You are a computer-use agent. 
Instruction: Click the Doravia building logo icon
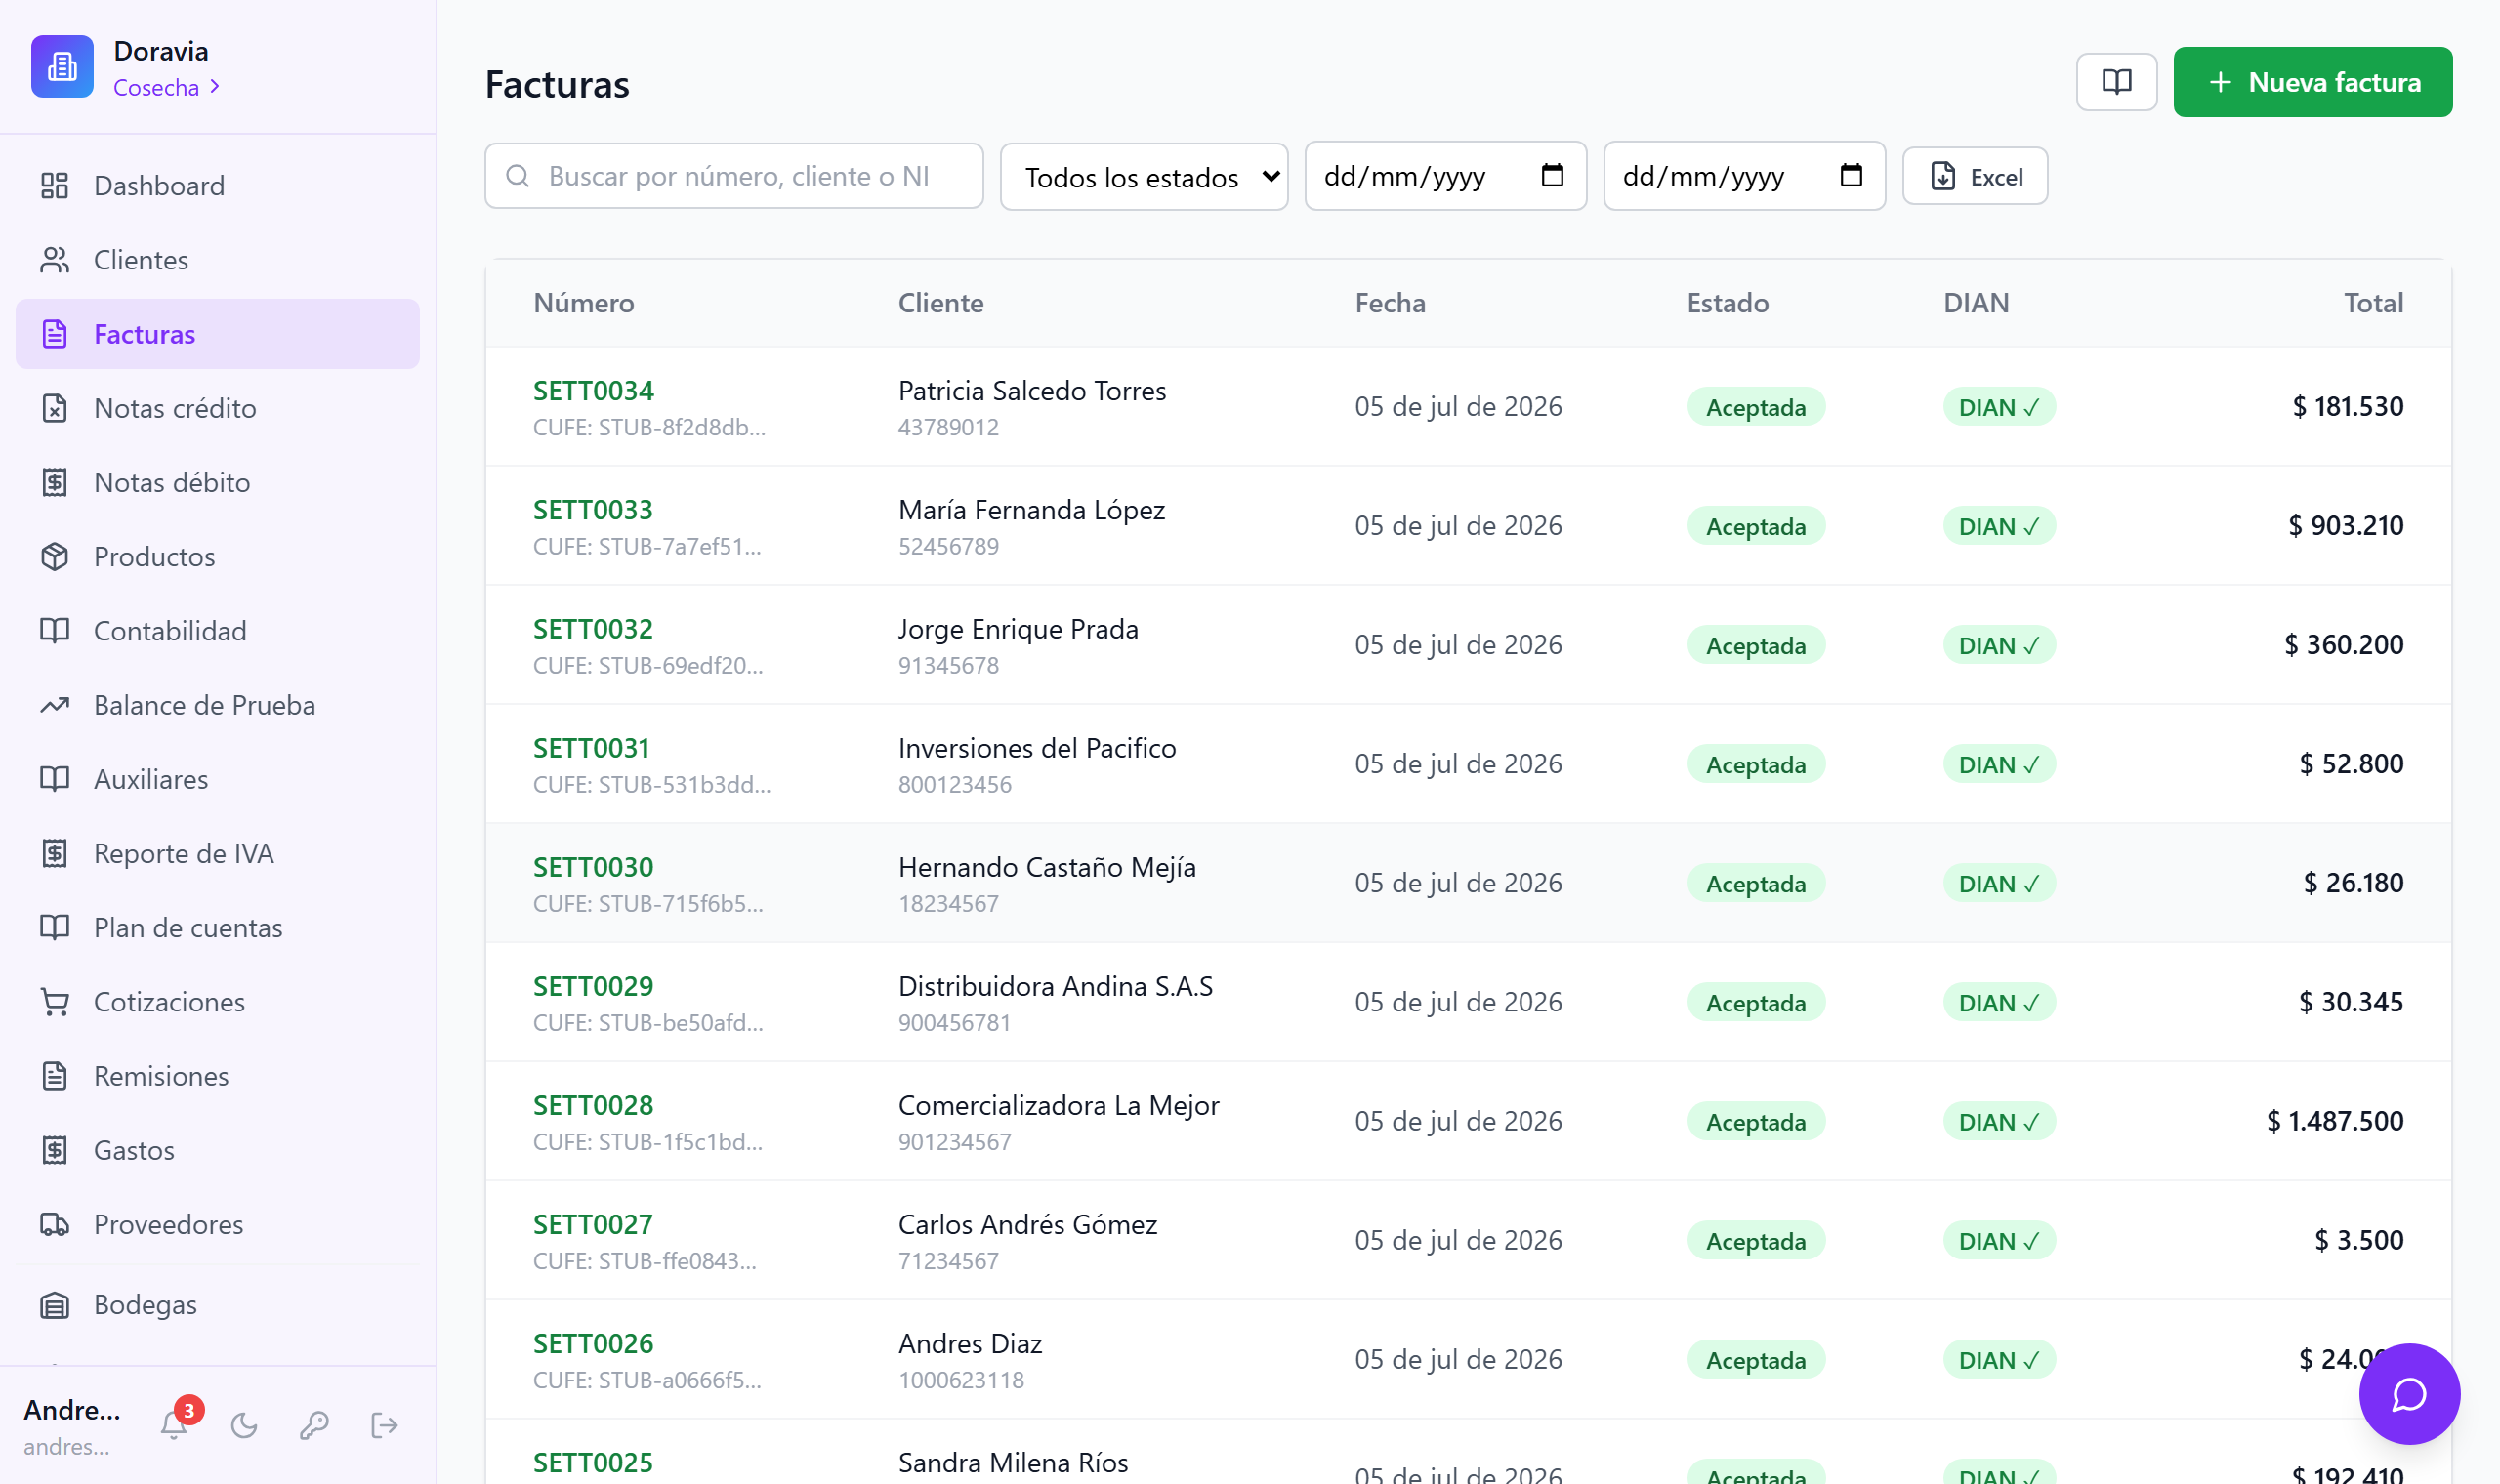(x=62, y=67)
